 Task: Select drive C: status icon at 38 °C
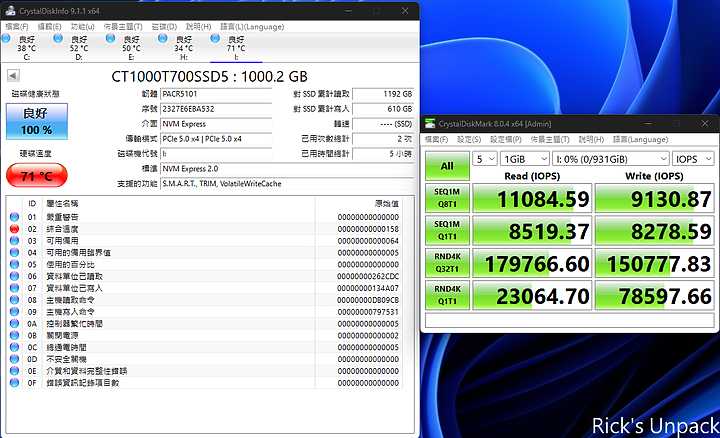tap(6, 39)
